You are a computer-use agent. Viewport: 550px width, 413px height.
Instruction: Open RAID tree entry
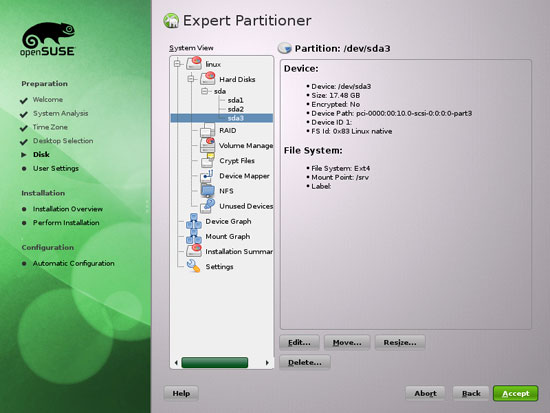point(228,131)
